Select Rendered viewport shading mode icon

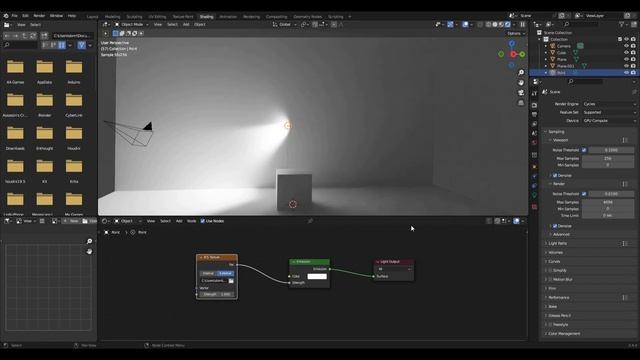[508, 24]
